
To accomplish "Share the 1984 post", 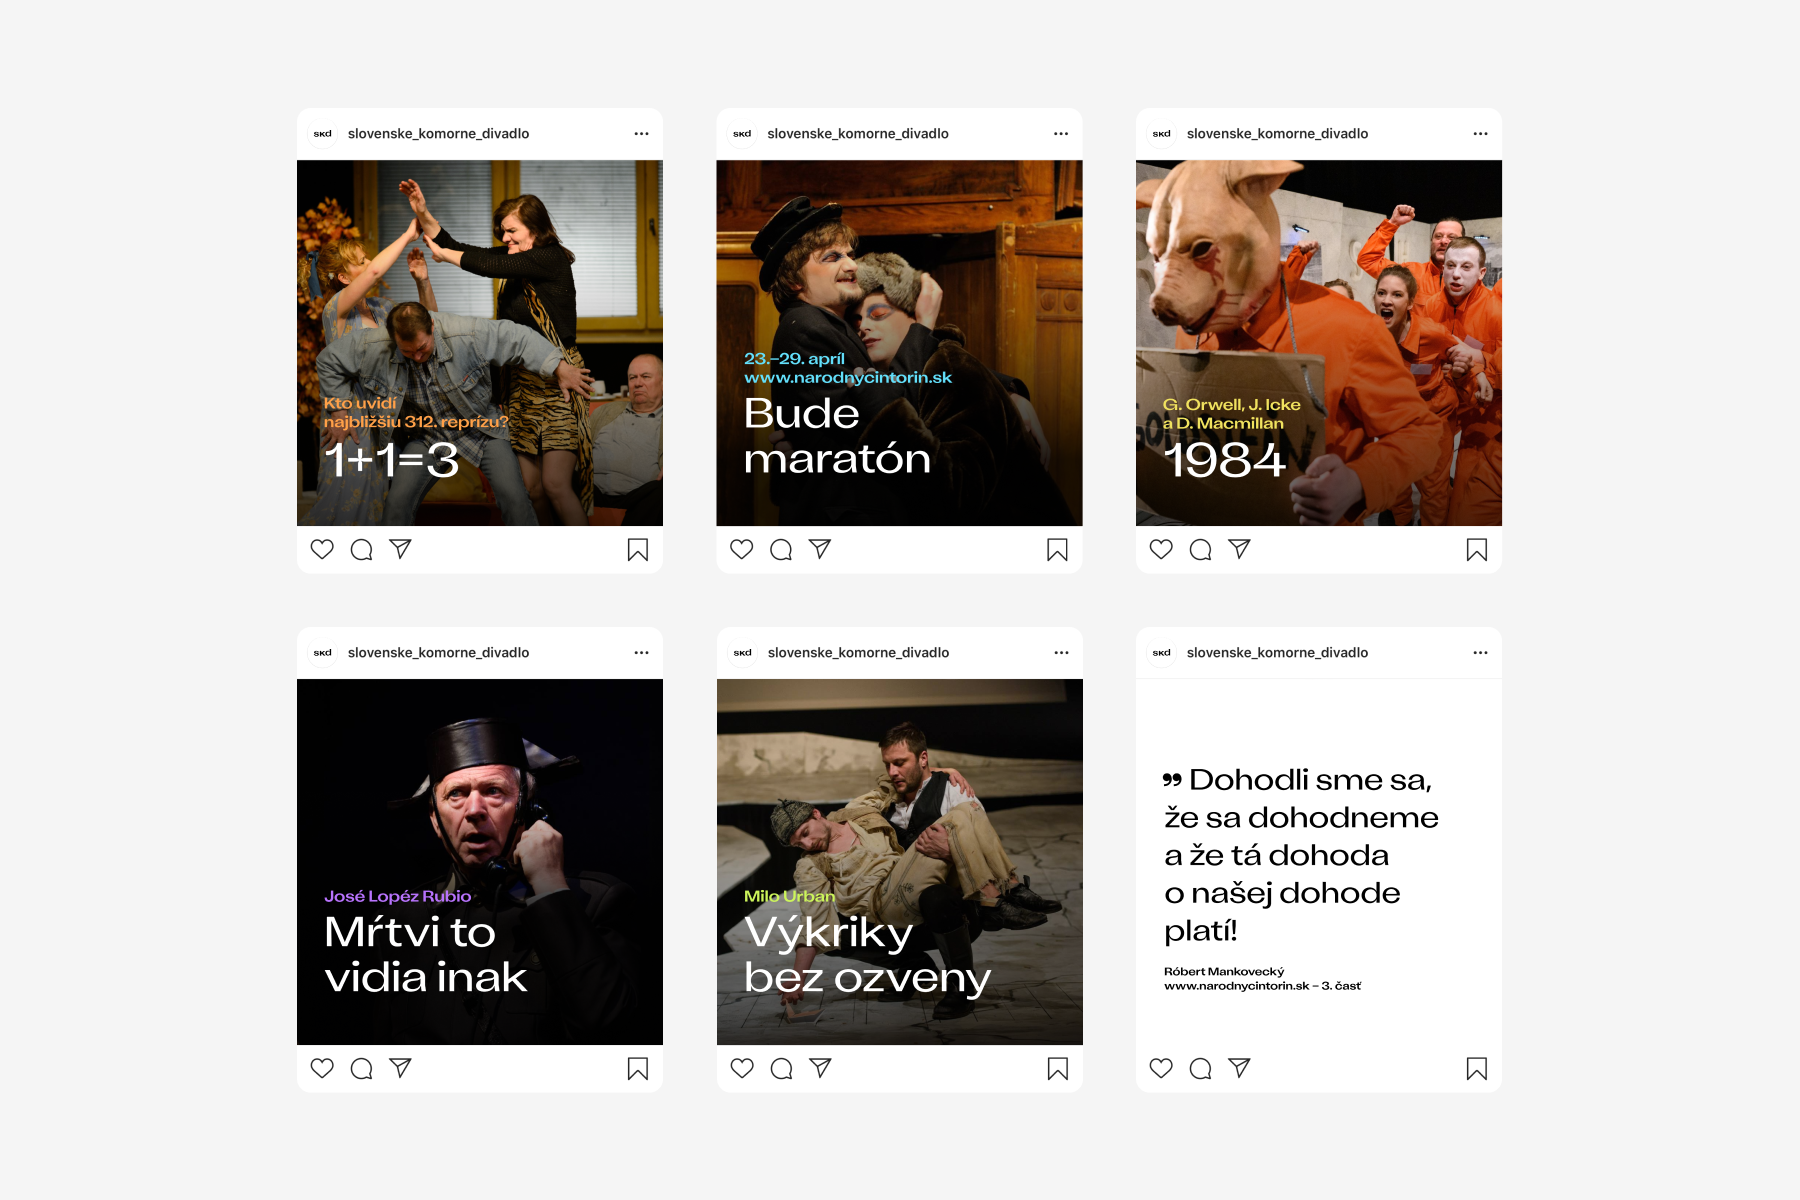I will pyautogui.click(x=1239, y=549).
